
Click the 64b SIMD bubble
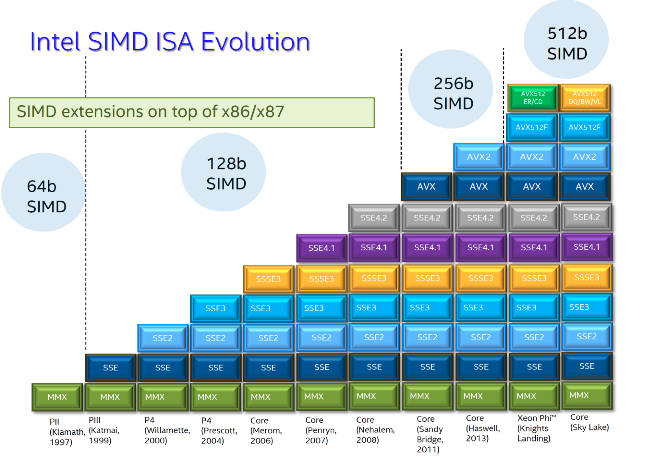[x=47, y=196]
